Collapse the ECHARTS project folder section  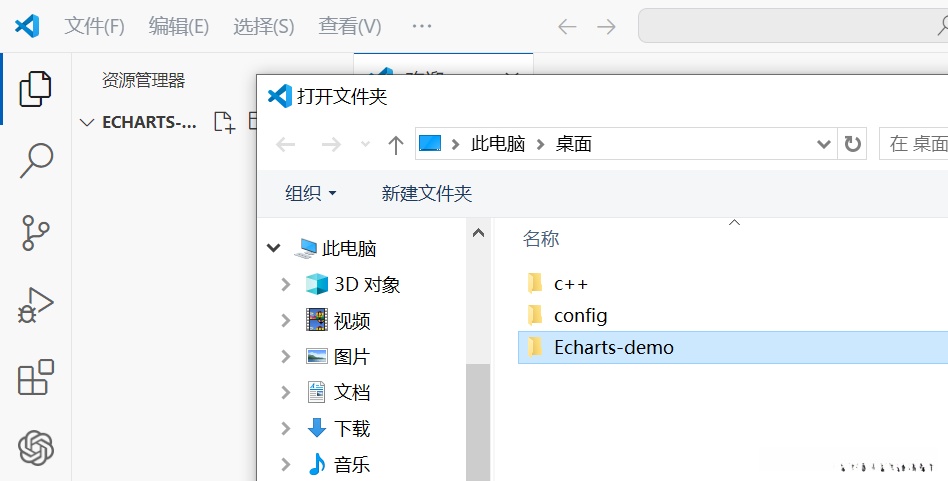tap(87, 123)
